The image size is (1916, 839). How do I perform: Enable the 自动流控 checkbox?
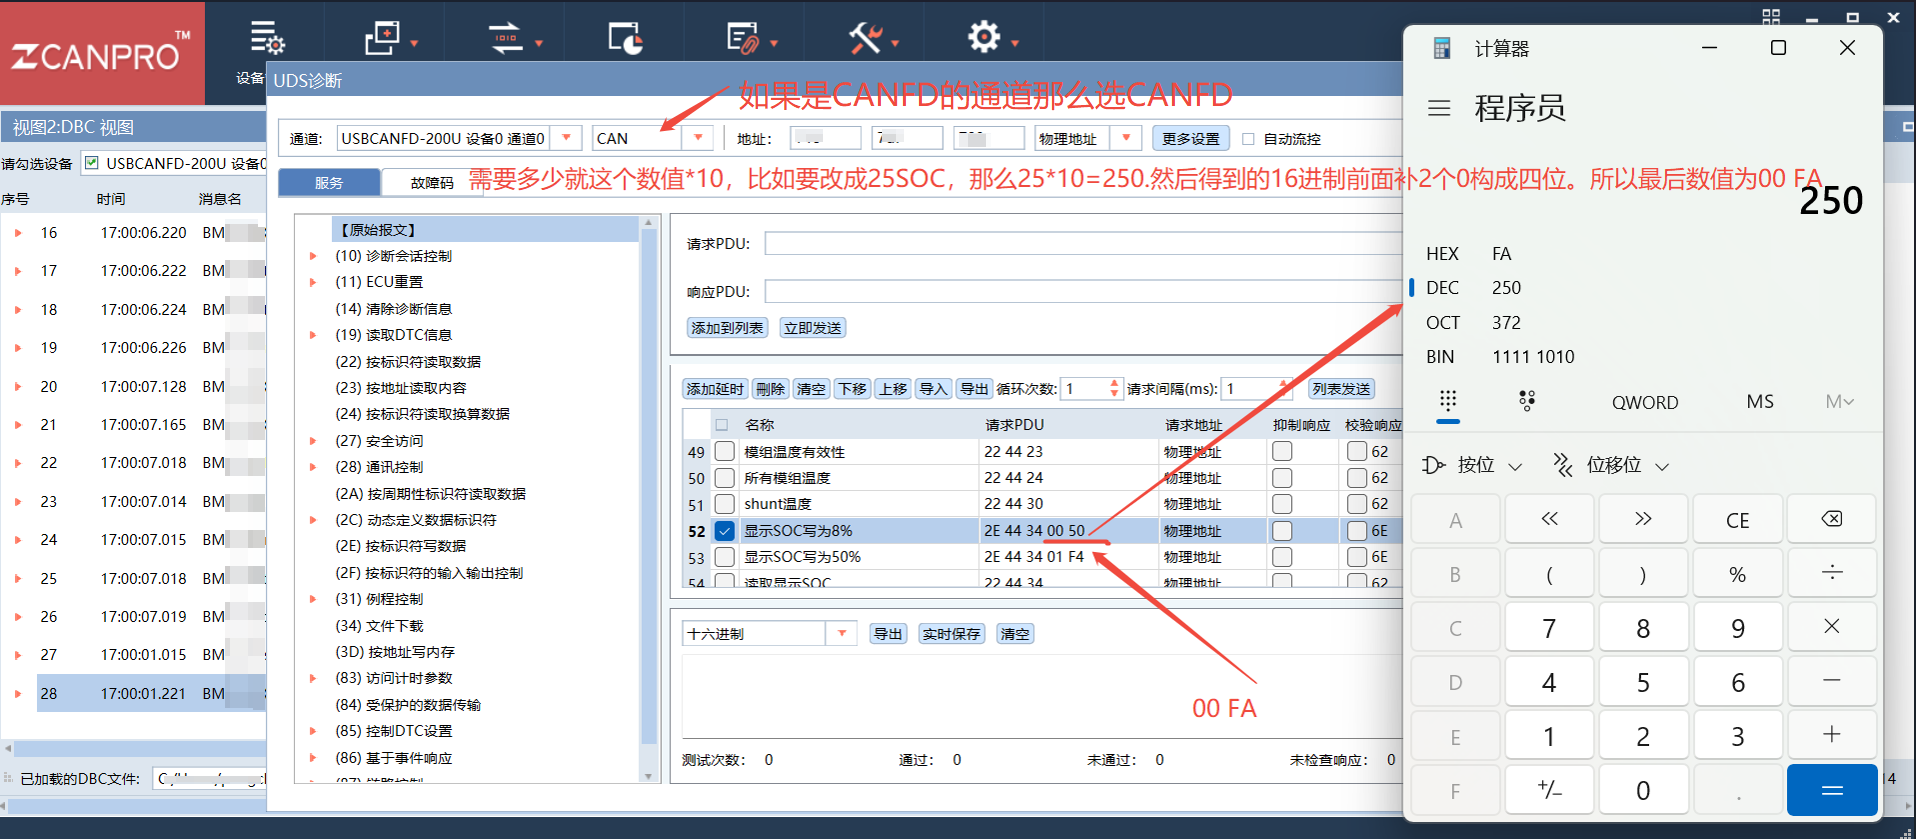point(1248,139)
